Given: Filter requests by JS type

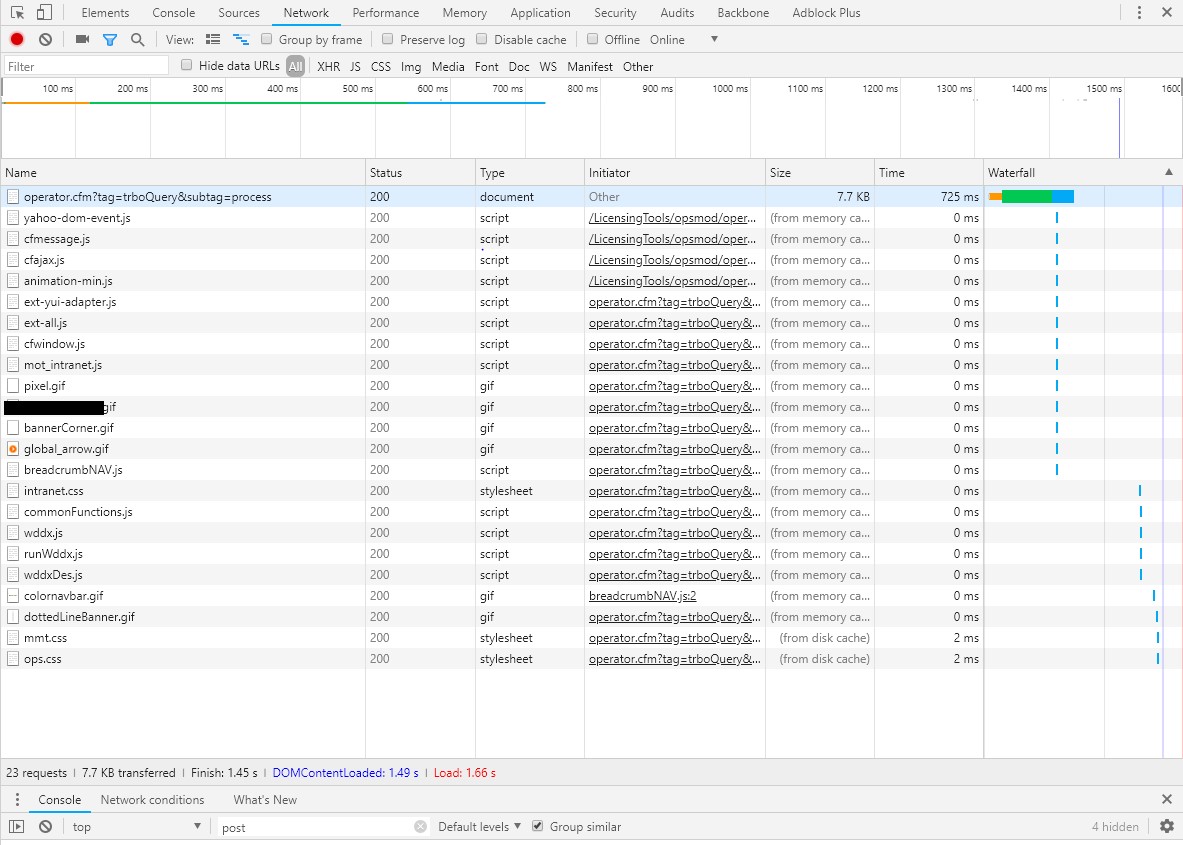Looking at the screenshot, I should tap(355, 66).
